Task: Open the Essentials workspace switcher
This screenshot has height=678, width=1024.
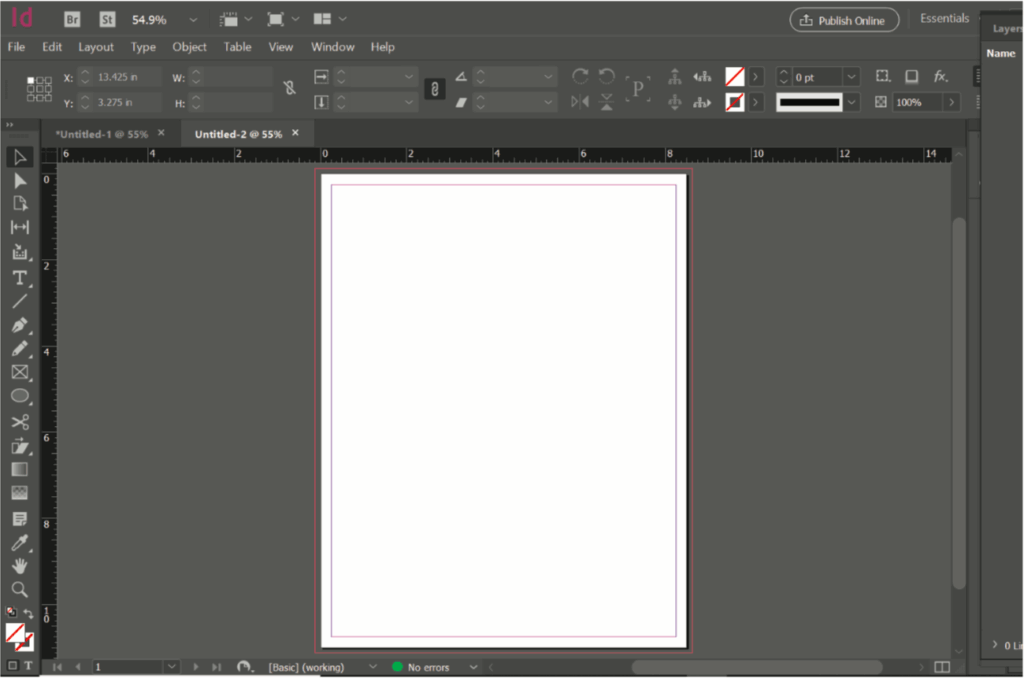Action: (x=944, y=17)
